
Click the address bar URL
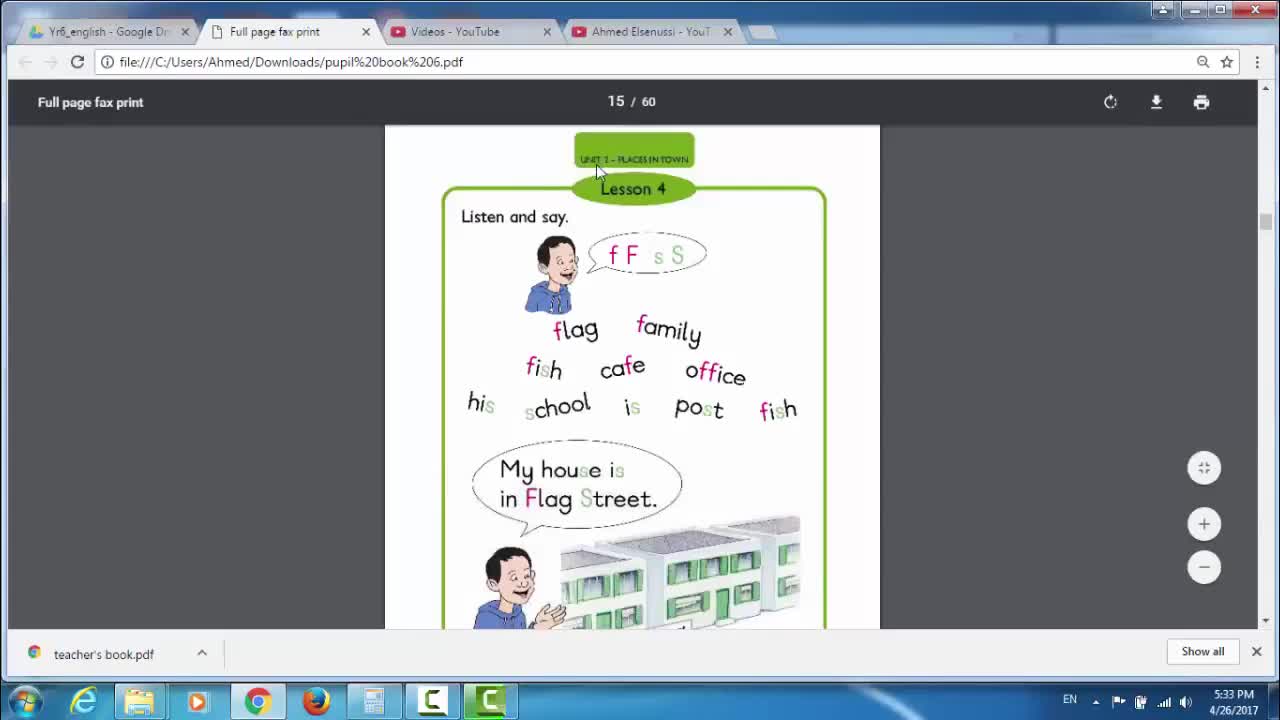pos(291,62)
